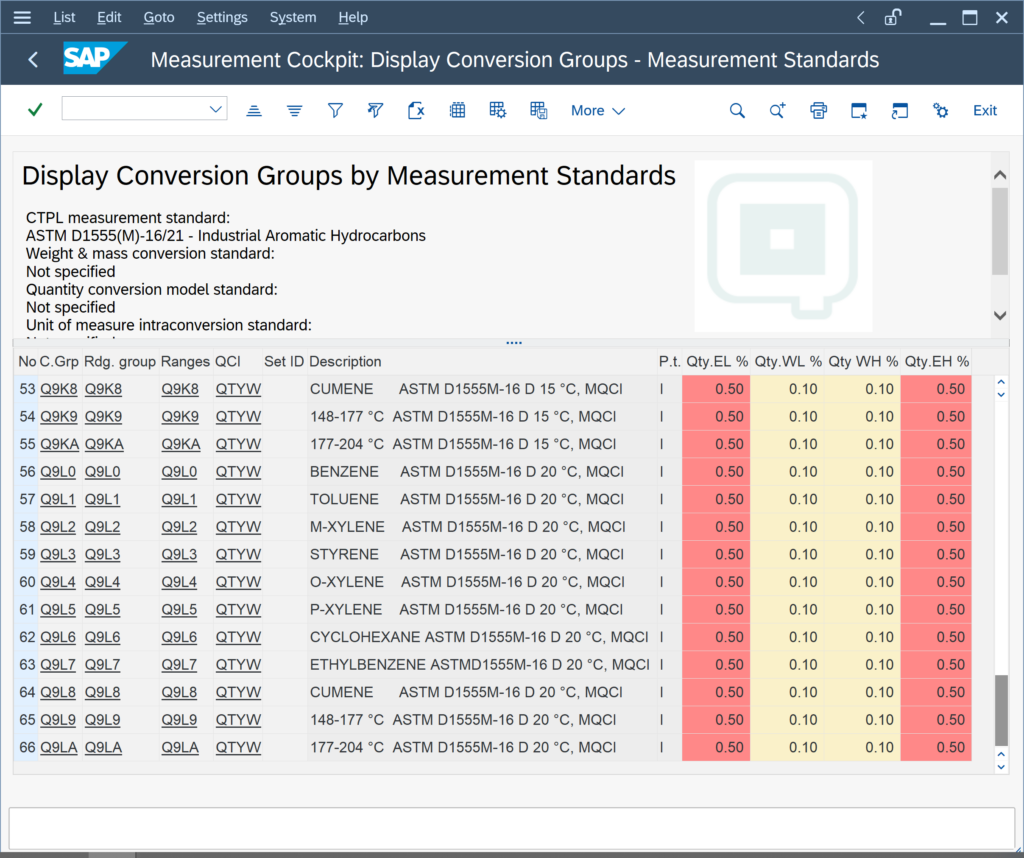The width and height of the screenshot is (1024, 858).
Task: Click the No column header
Action: 27,362
